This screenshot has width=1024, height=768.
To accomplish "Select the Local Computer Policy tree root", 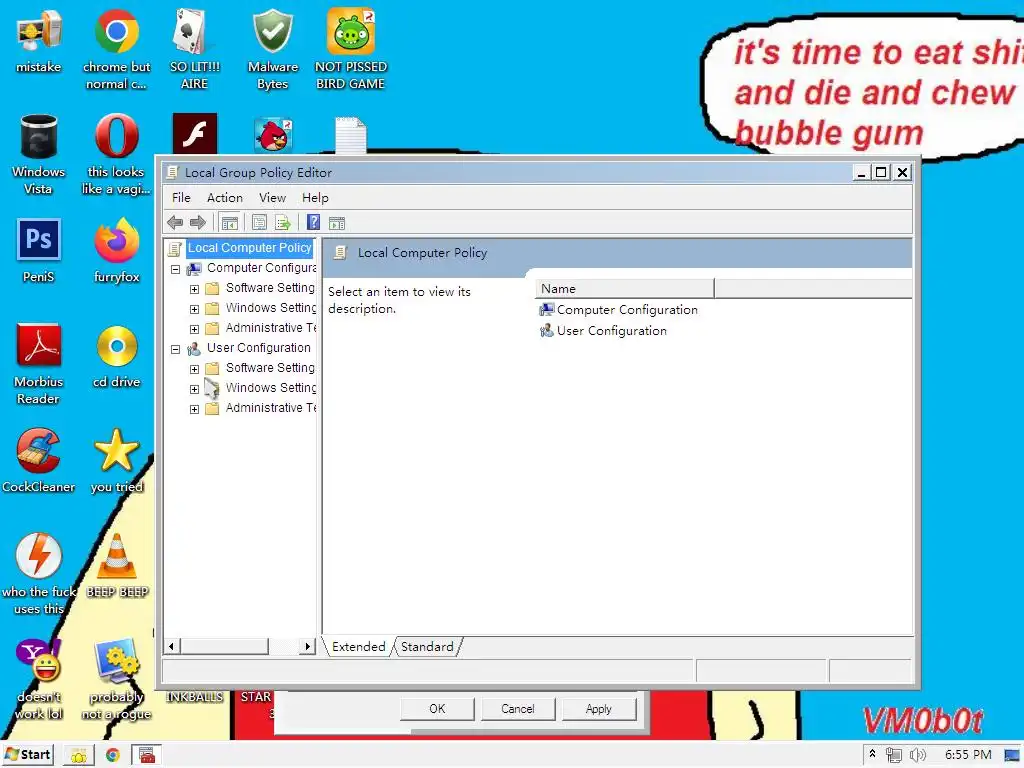I will tap(249, 248).
